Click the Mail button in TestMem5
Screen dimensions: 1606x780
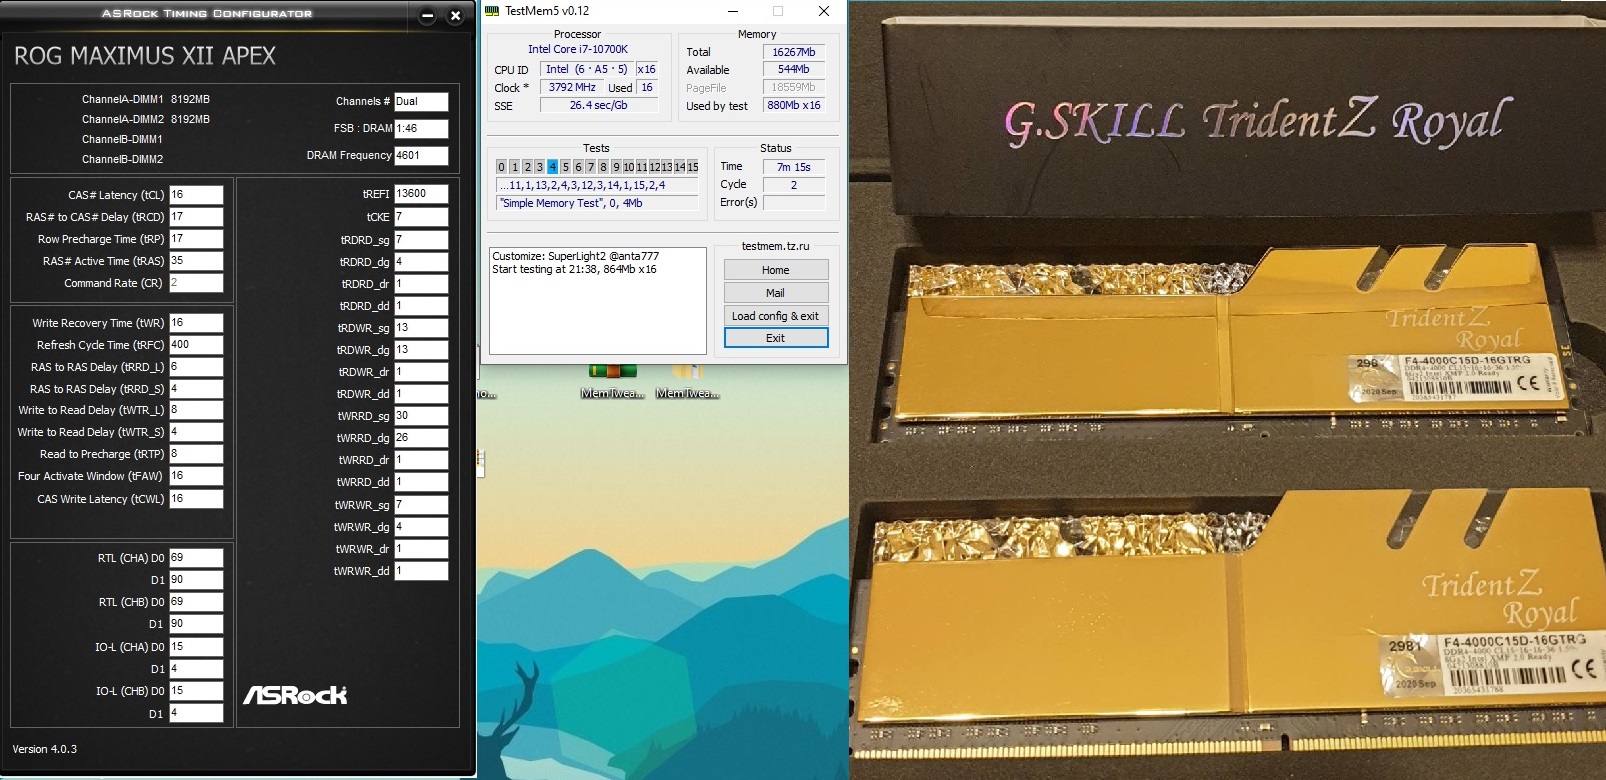pyautogui.click(x=776, y=293)
